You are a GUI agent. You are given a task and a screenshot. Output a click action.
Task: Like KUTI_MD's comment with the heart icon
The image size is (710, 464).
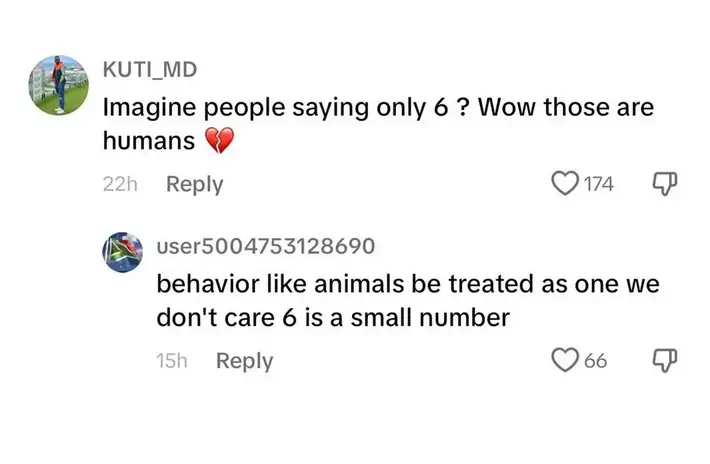(565, 184)
